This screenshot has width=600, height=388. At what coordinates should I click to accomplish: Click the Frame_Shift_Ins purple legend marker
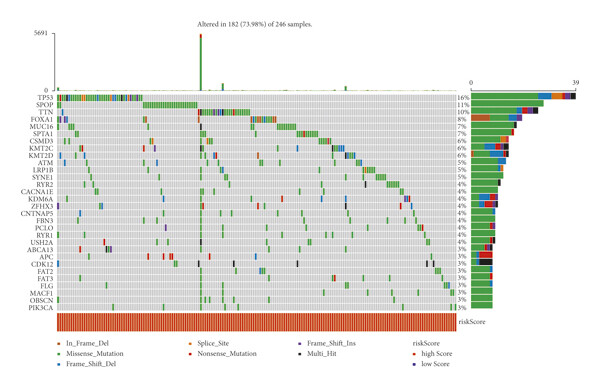300,344
